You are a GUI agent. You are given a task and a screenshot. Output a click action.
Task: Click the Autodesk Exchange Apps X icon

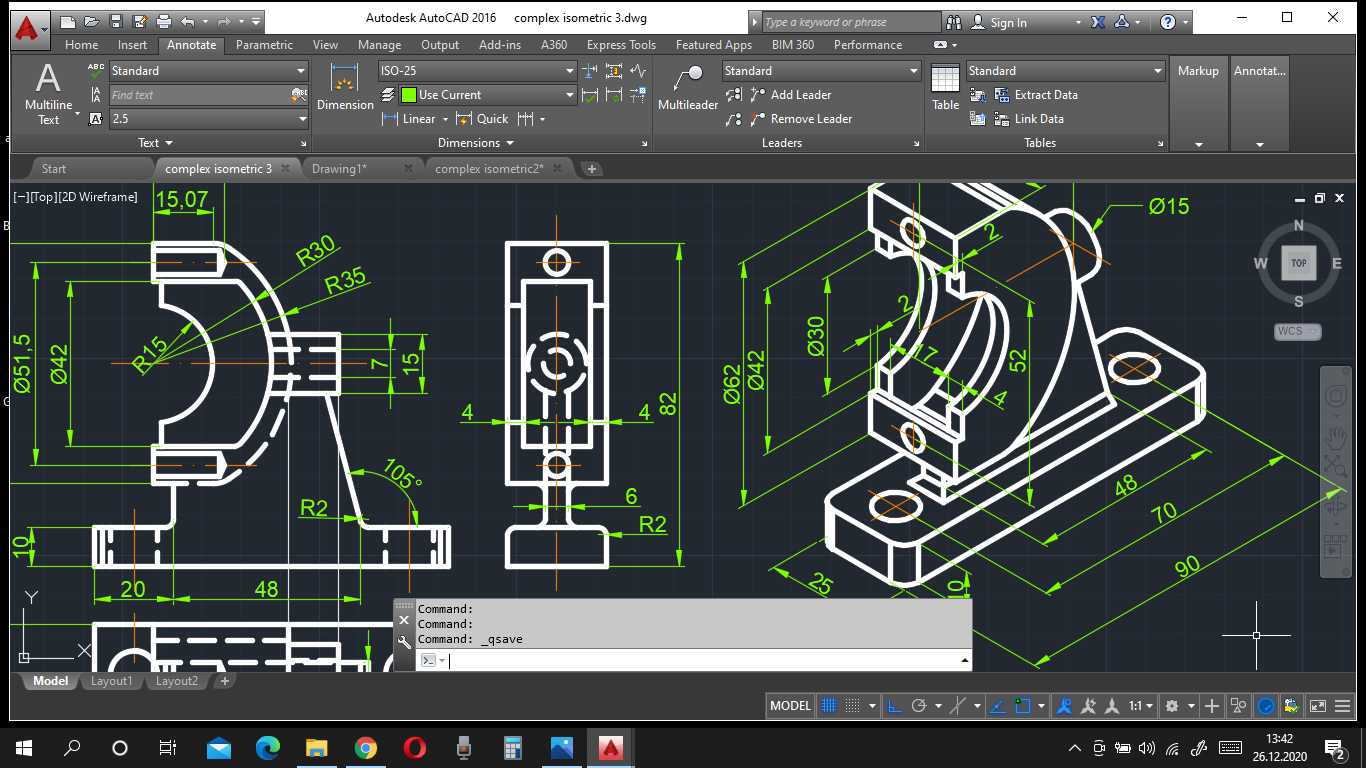tap(1098, 22)
